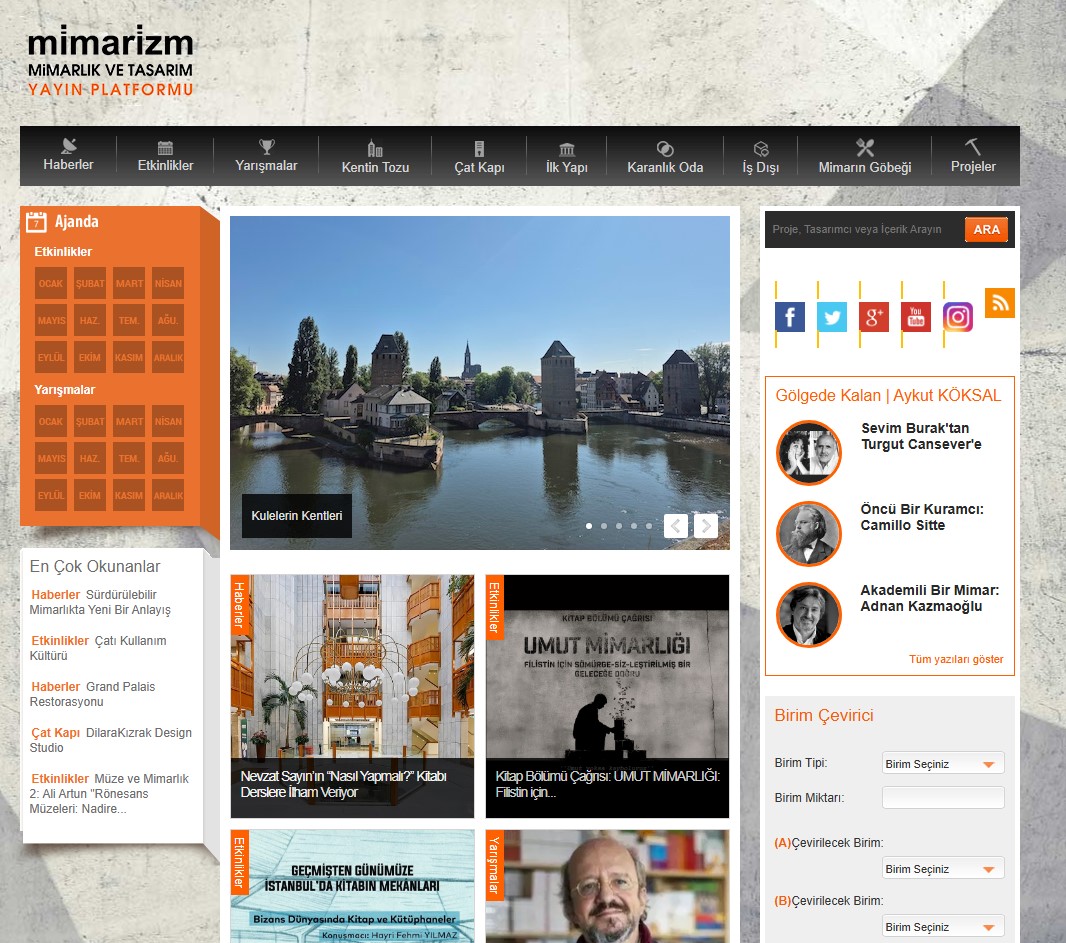The height and width of the screenshot is (943, 1066).
Task: Open the RSS feed icon
Action: (999, 303)
